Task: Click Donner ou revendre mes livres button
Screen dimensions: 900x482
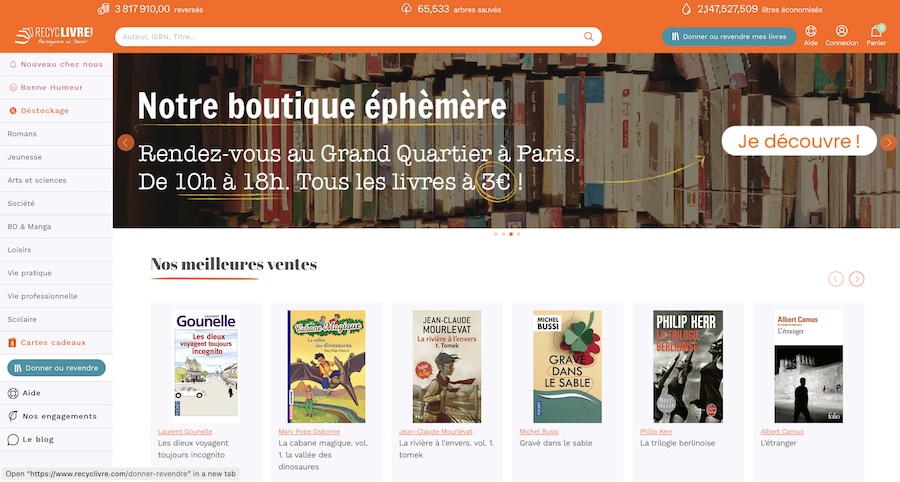Action: 729,36
